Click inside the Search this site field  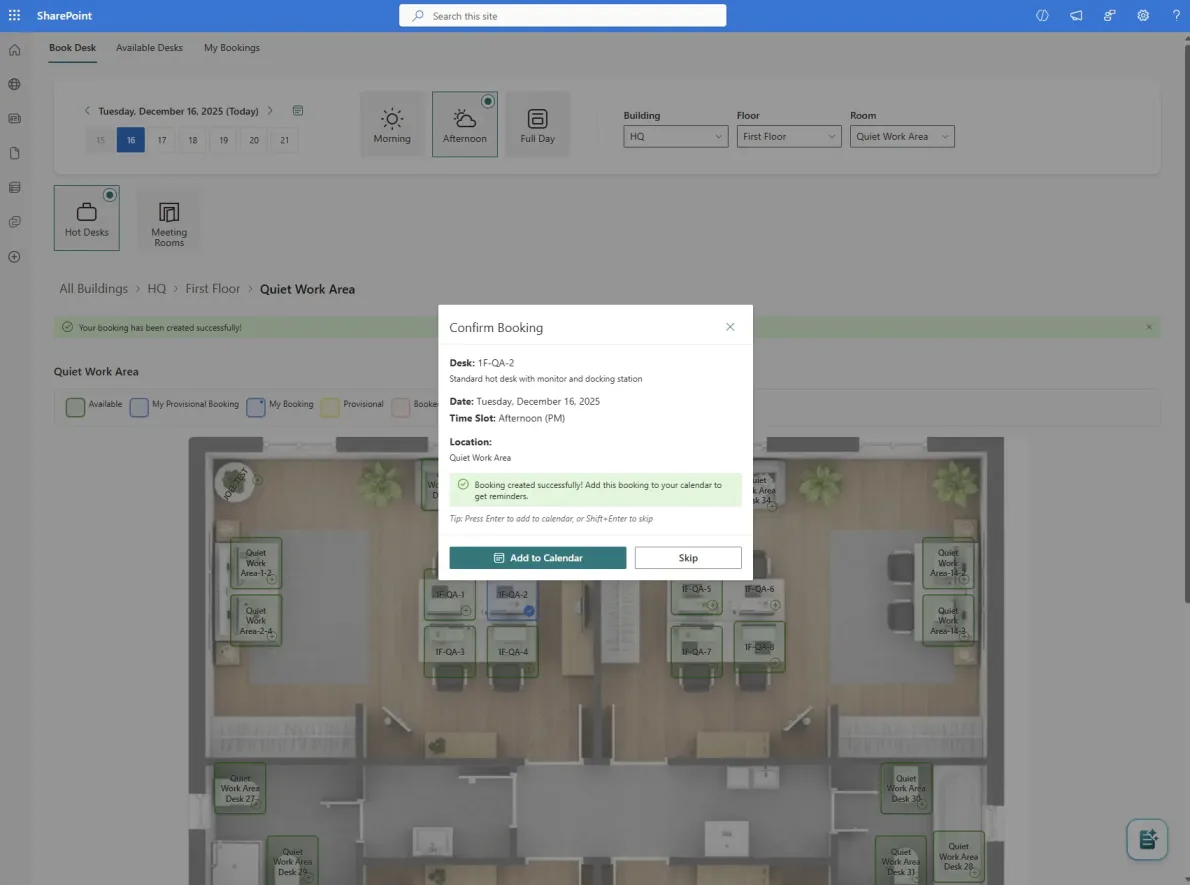562,15
